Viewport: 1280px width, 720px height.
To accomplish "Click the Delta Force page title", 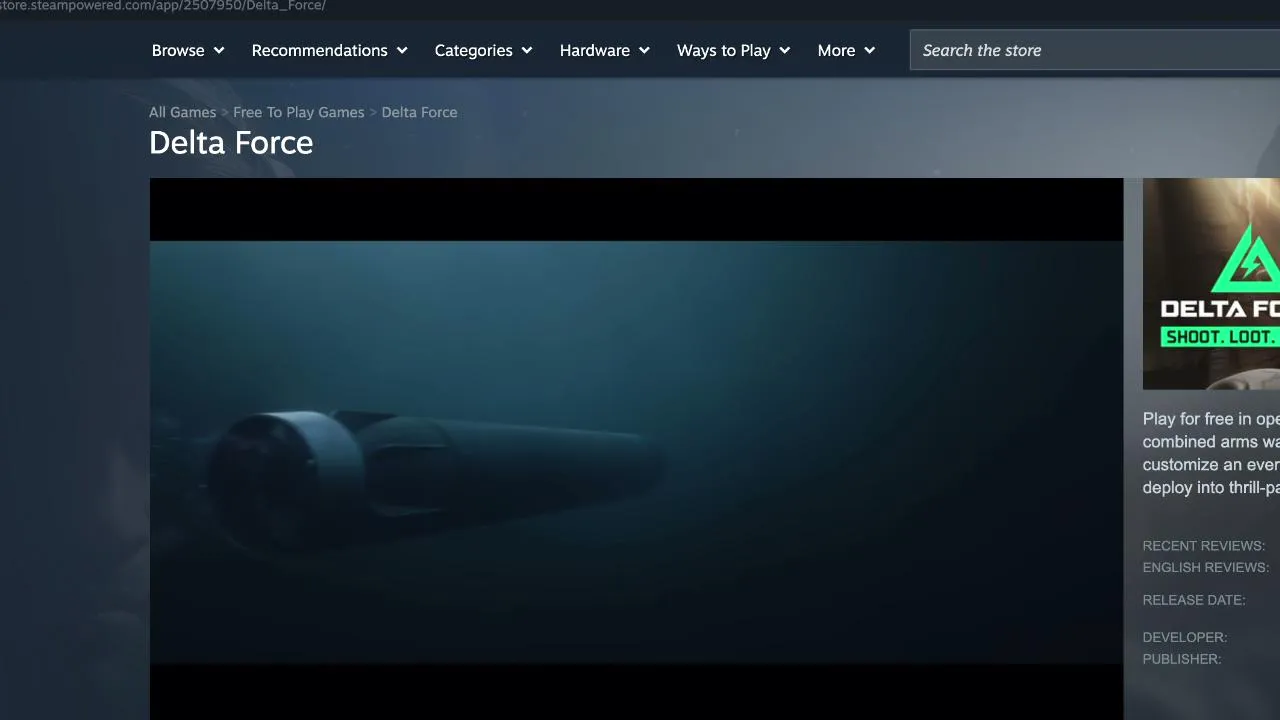I will click(231, 143).
